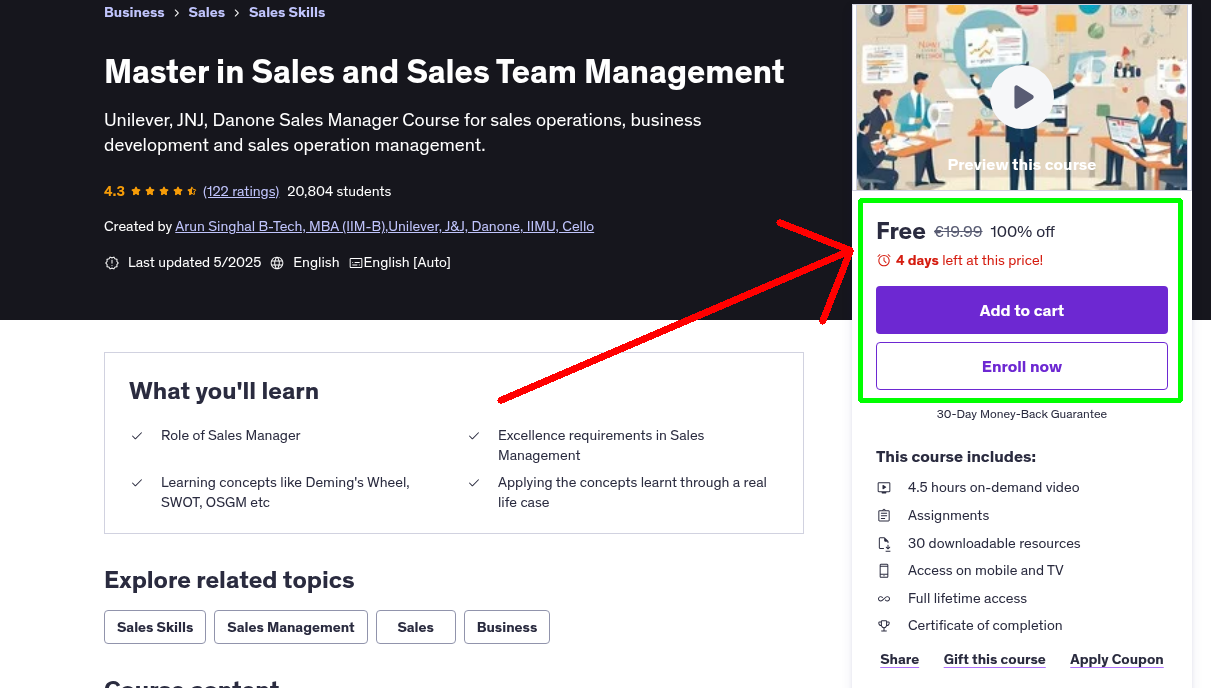Image resolution: width=1211 pixels, height=688 pixels.
Task: Open the Sales breadcrumb link
Action: point(207,12)
